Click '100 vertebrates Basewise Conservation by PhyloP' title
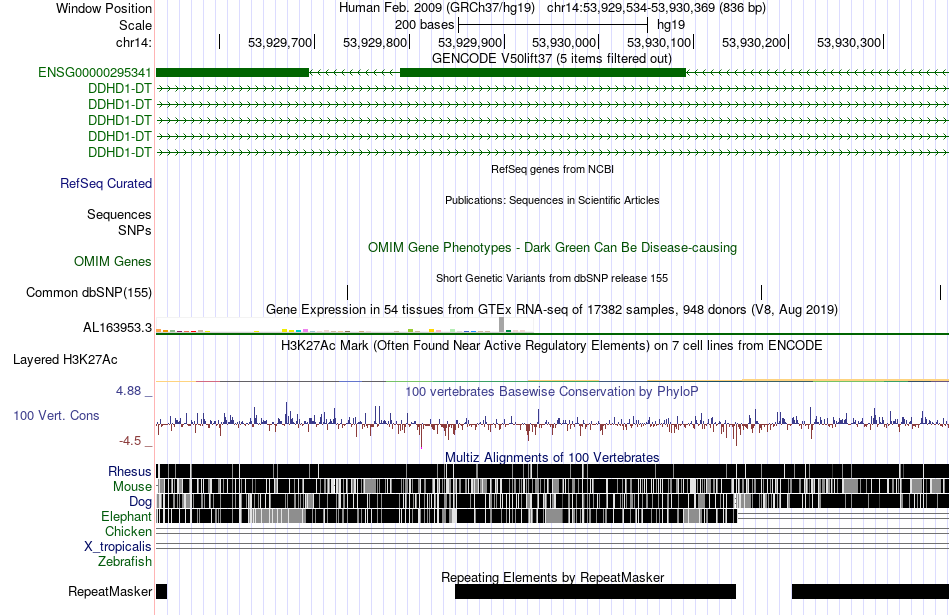This screenshot has width=950, height=615. pyautogui.click(x=552, y=392)
